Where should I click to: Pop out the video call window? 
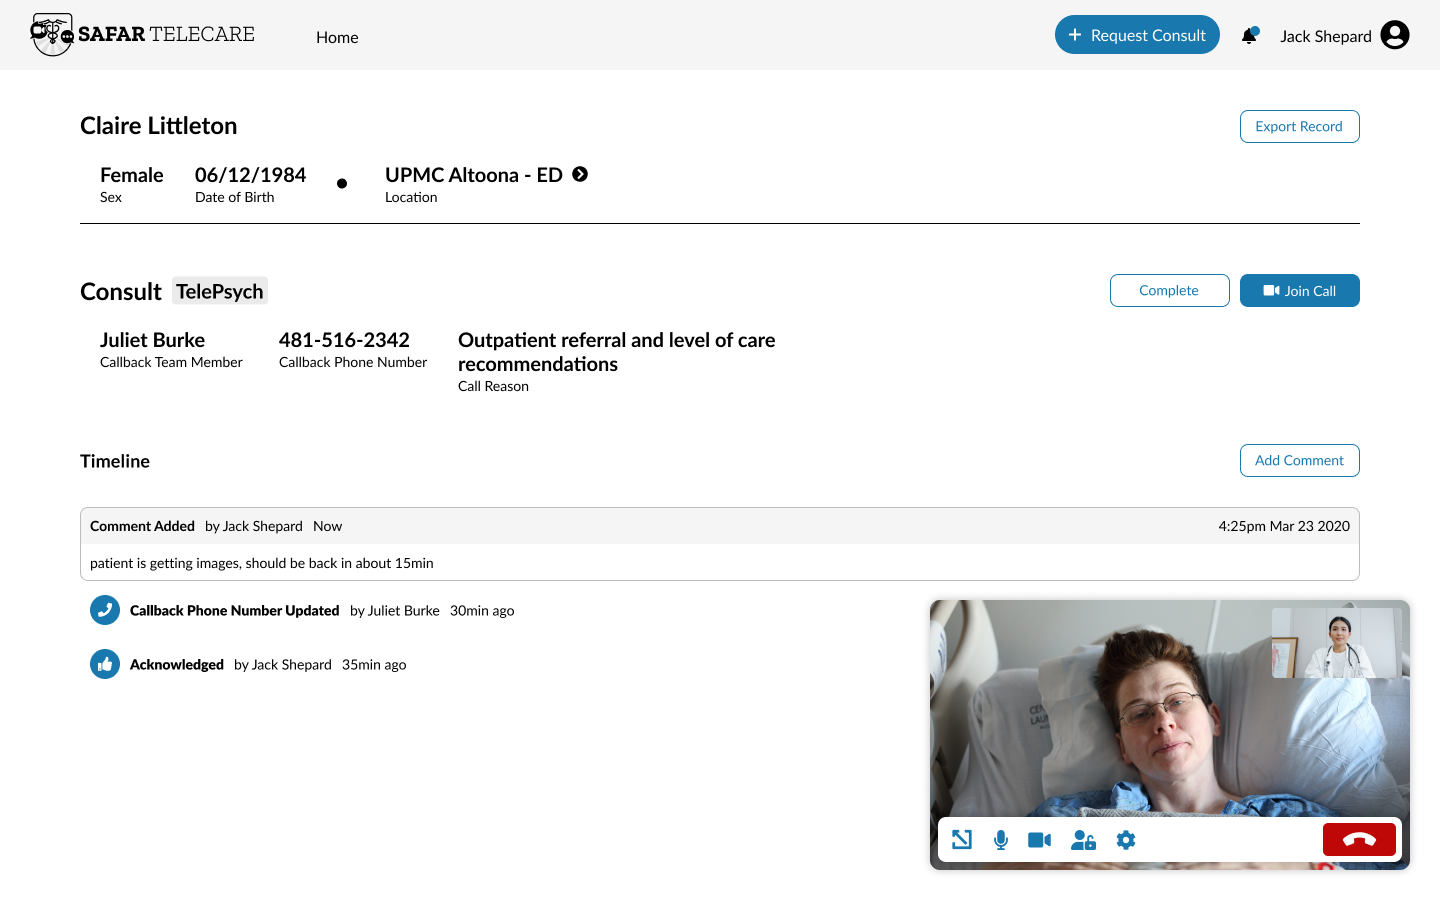click(961, 840)
